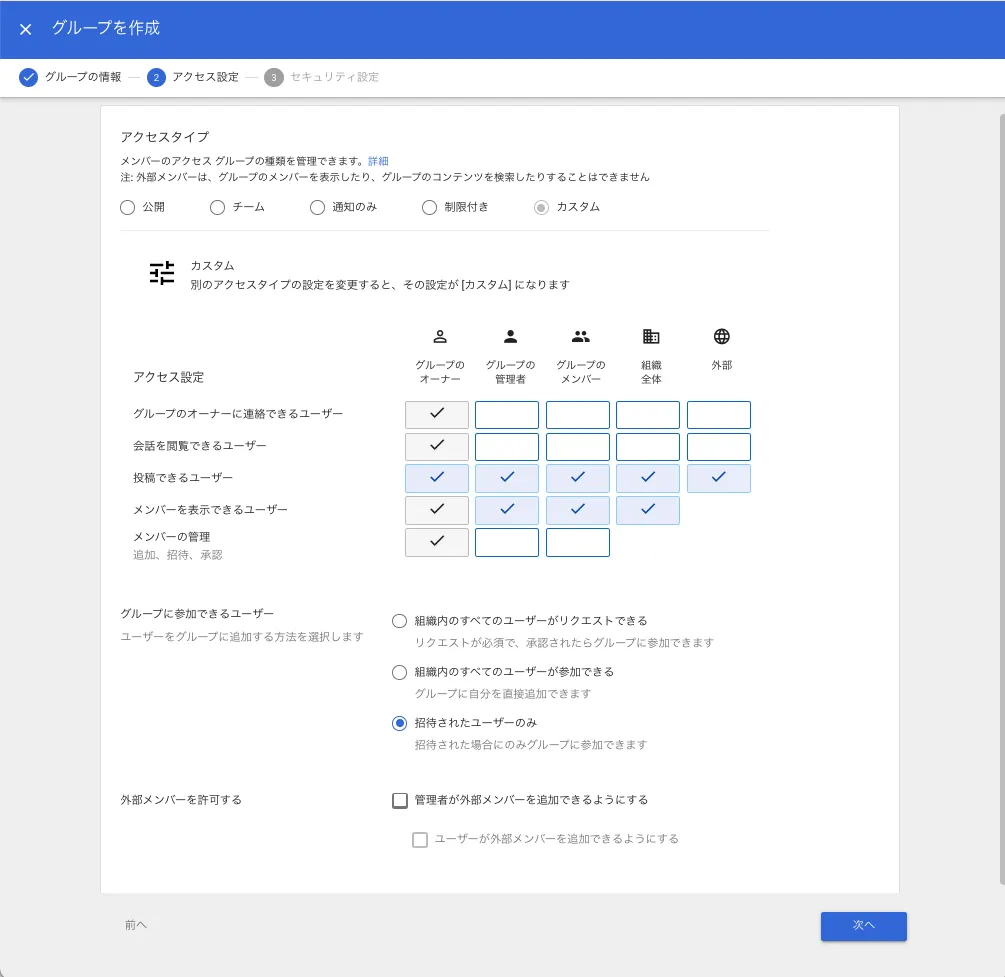Uncheck group members viewing members permission
1005x977 pixels.
pos(577,511)
